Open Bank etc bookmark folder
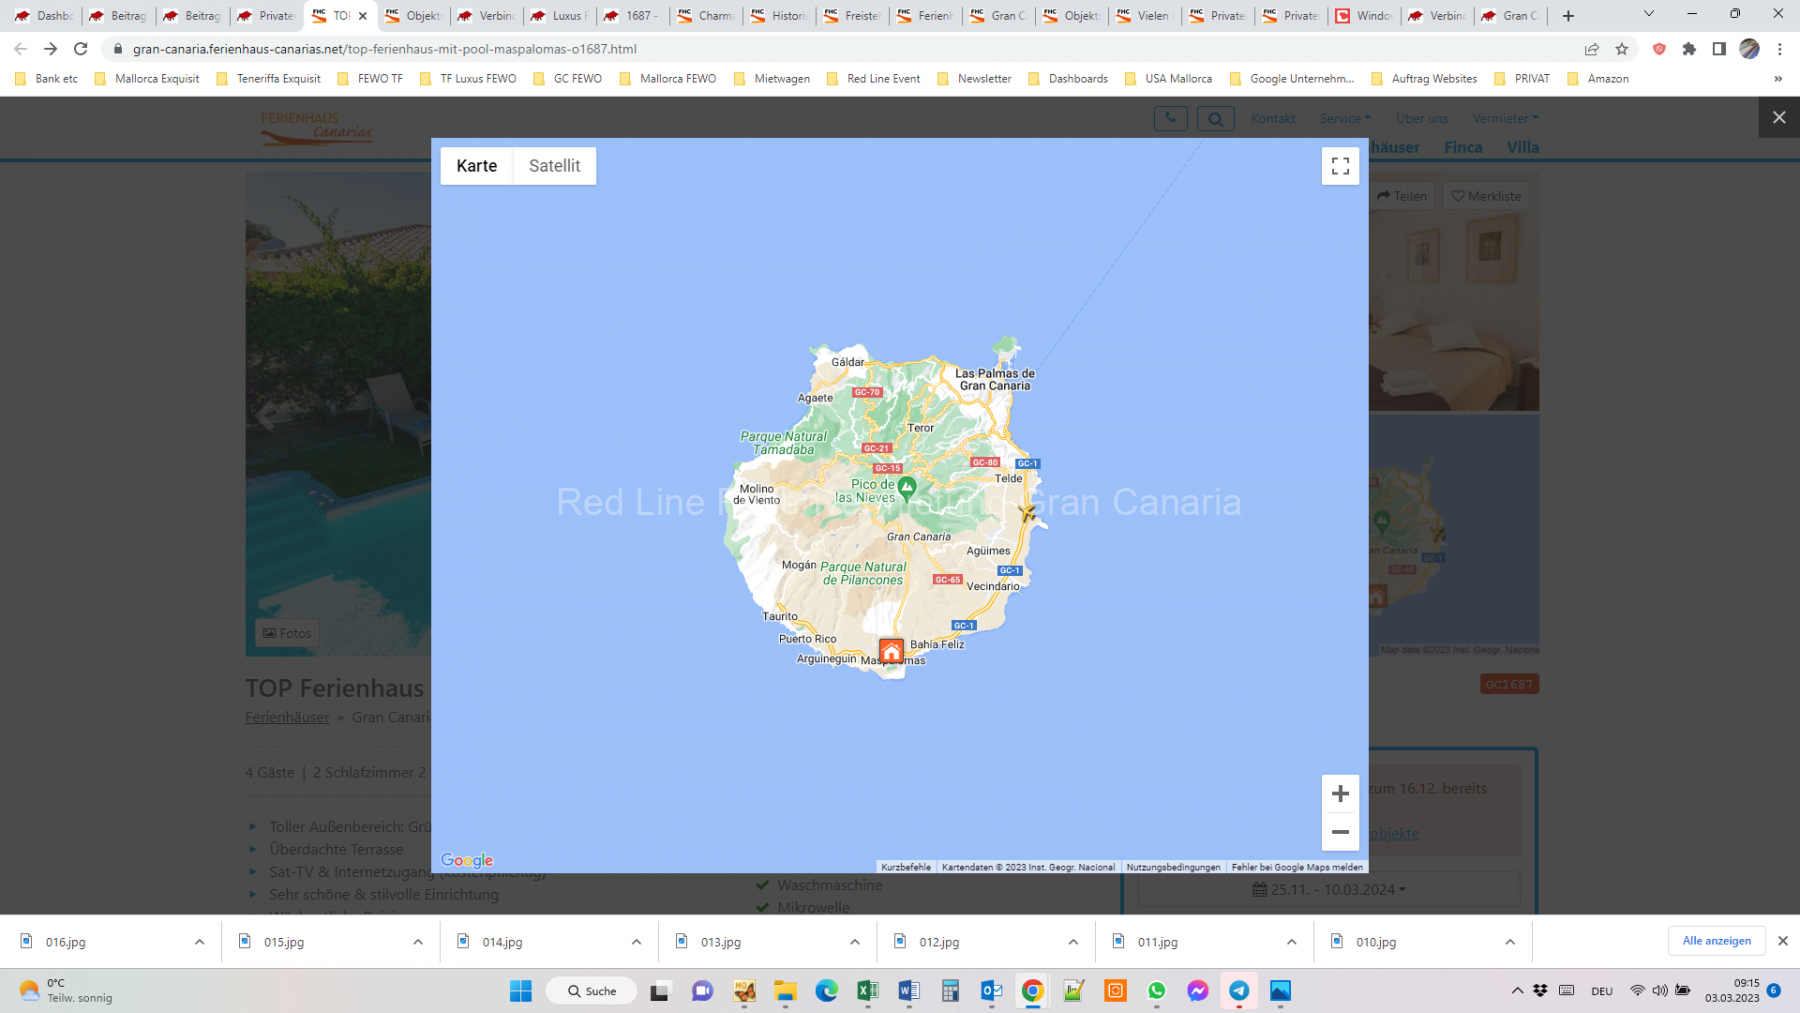Viewport: 1800px width, 1013px height. (46, 79)
